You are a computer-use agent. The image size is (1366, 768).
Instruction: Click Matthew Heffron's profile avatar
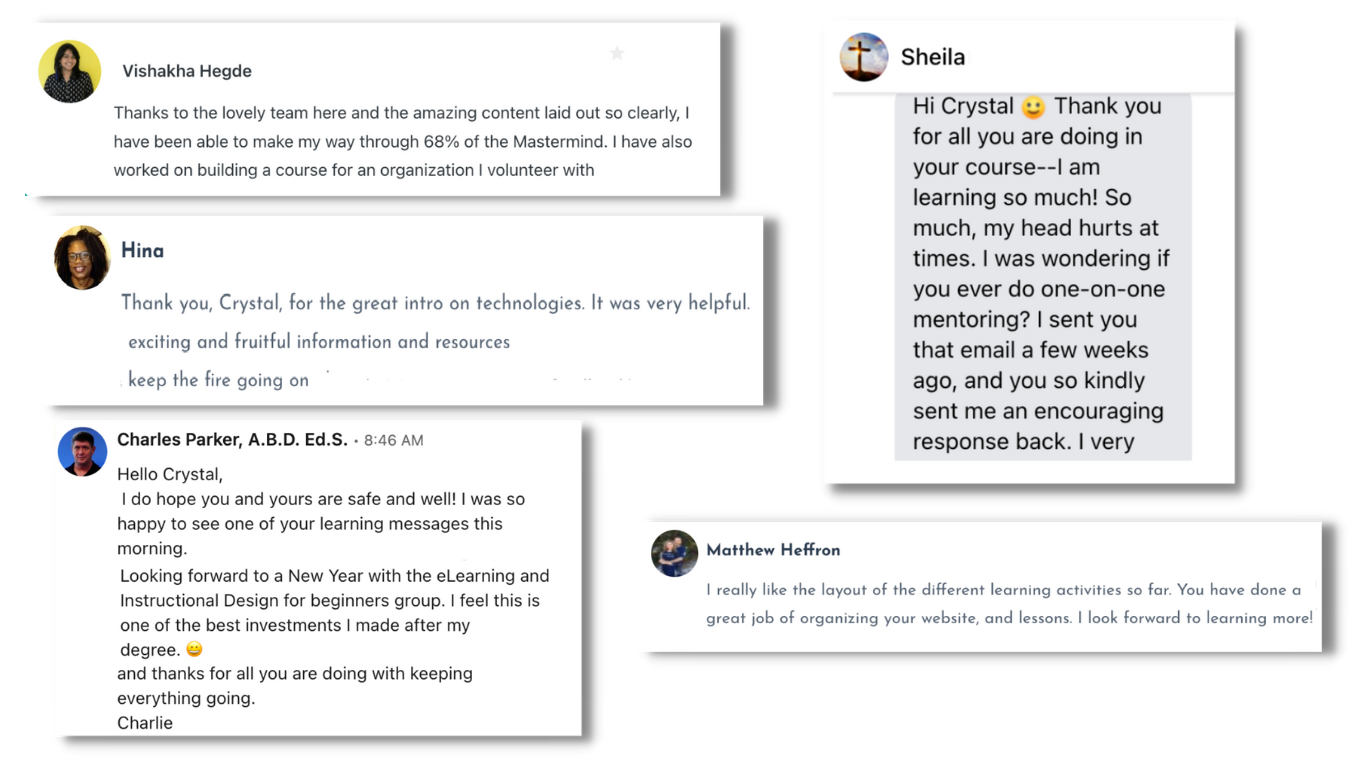(x=675, y=553)
